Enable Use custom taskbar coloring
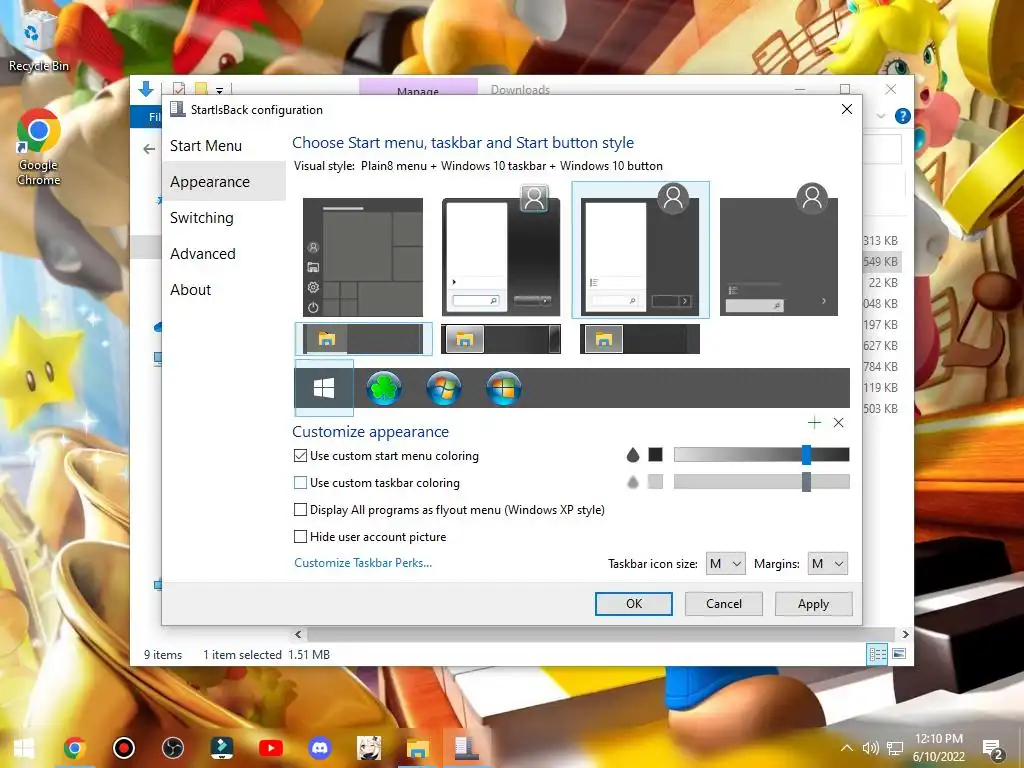 pyautogui.click(x=300, y=483)
